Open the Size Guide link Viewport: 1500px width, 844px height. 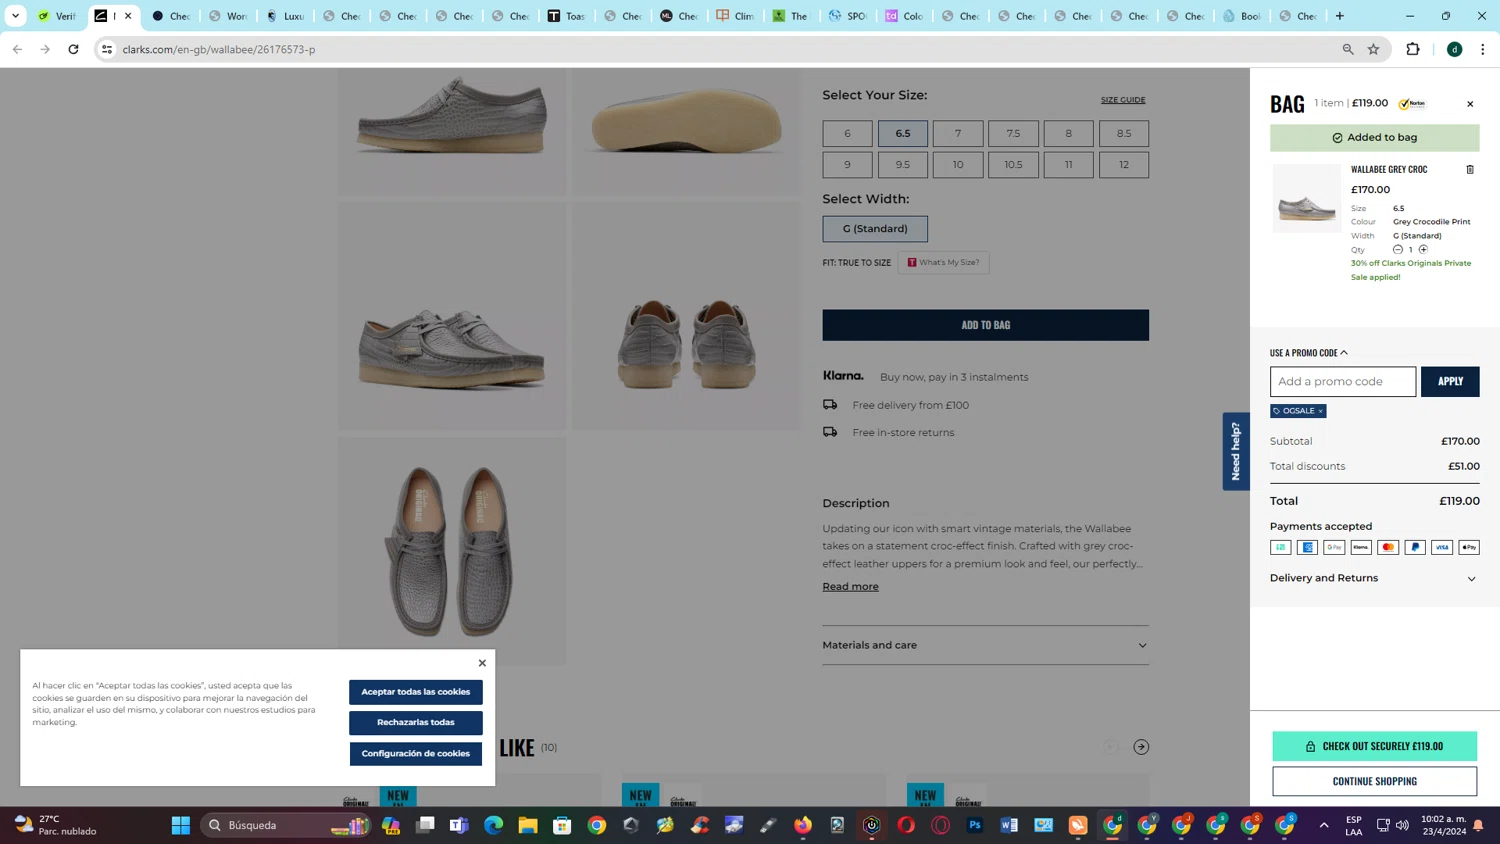(1123, 100)
